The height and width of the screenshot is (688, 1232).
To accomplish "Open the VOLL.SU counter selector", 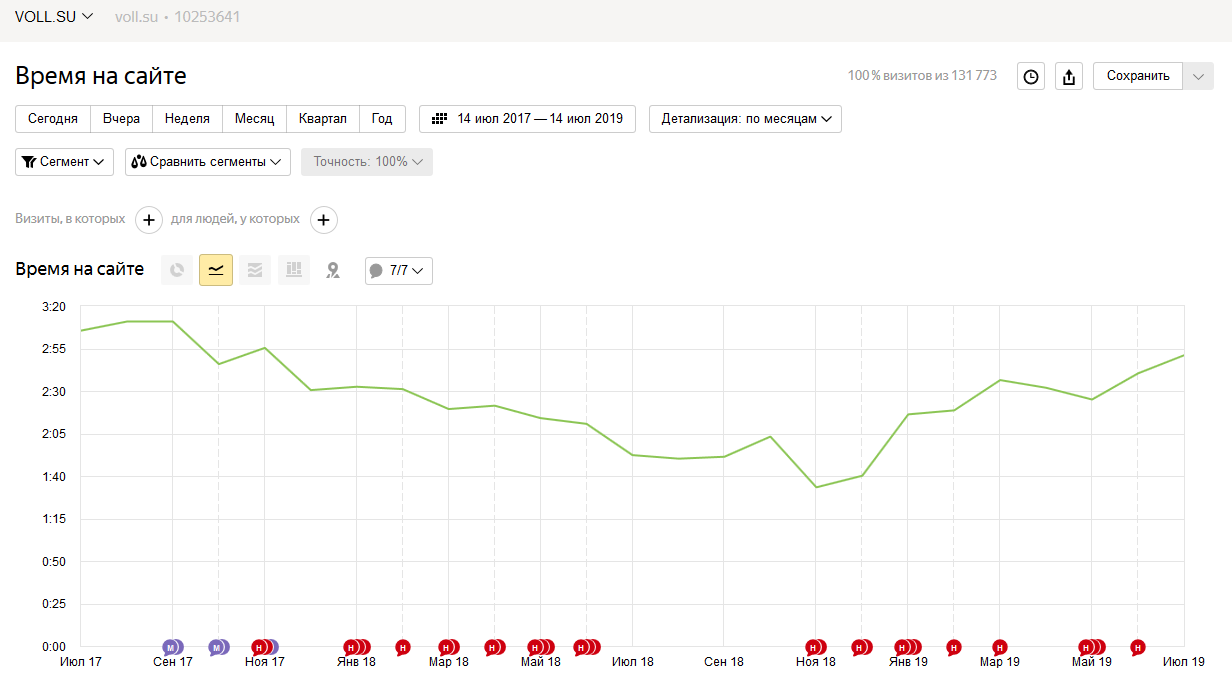I will 54,17.
